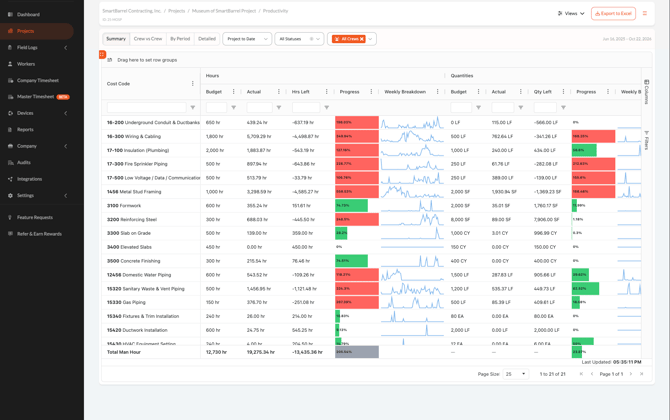The width and height of the screenshot is (670, 420).
Task: Open filter icon for Hrs Left
Action: (326, 108)
